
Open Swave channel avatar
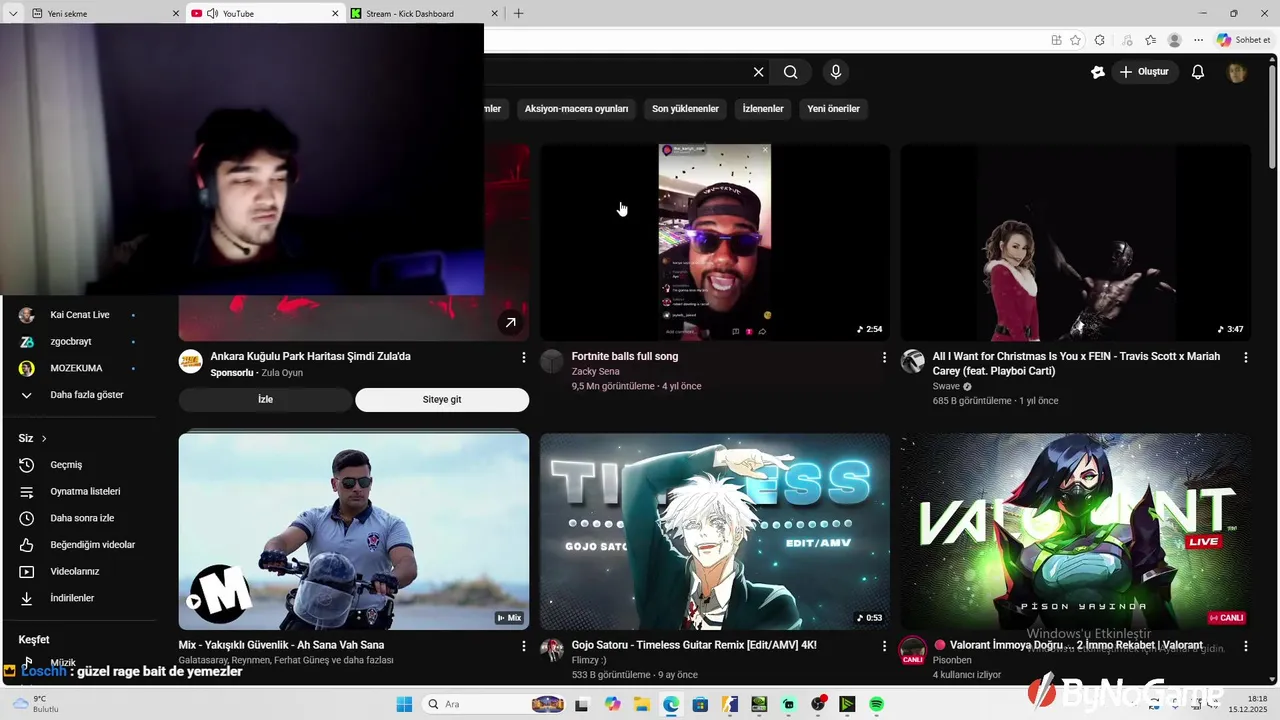click(912, 361)
